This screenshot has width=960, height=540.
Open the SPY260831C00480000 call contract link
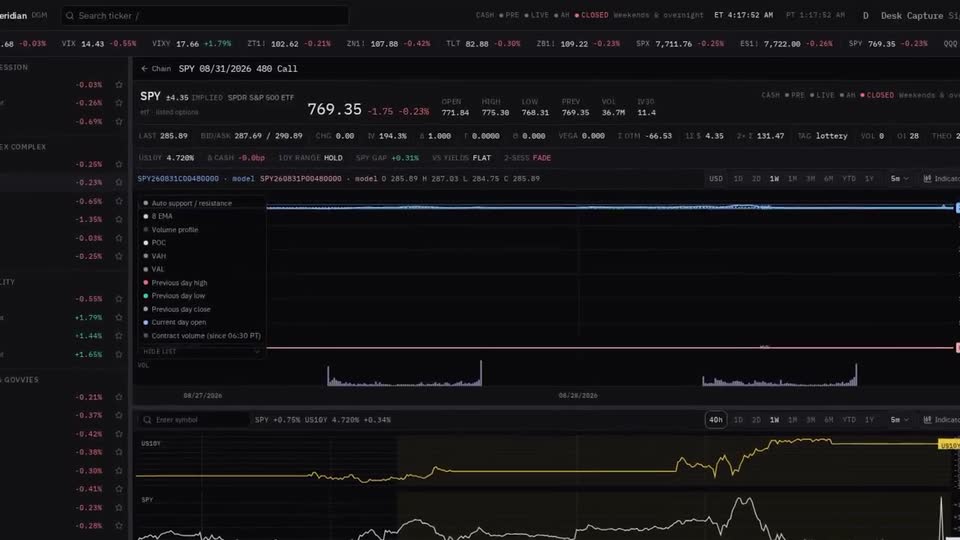[x=178, y=178]
